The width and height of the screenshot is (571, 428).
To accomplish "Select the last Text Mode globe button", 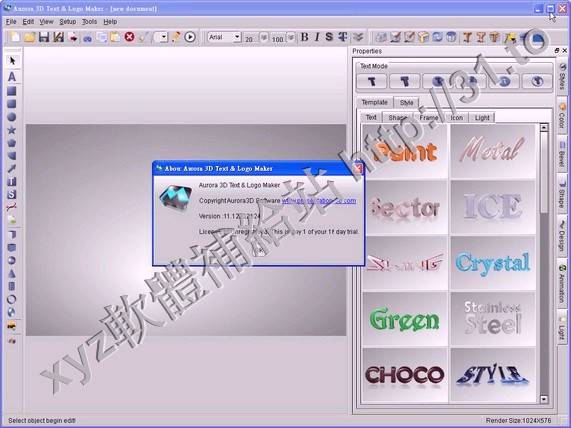I will (x=537, y=81).
